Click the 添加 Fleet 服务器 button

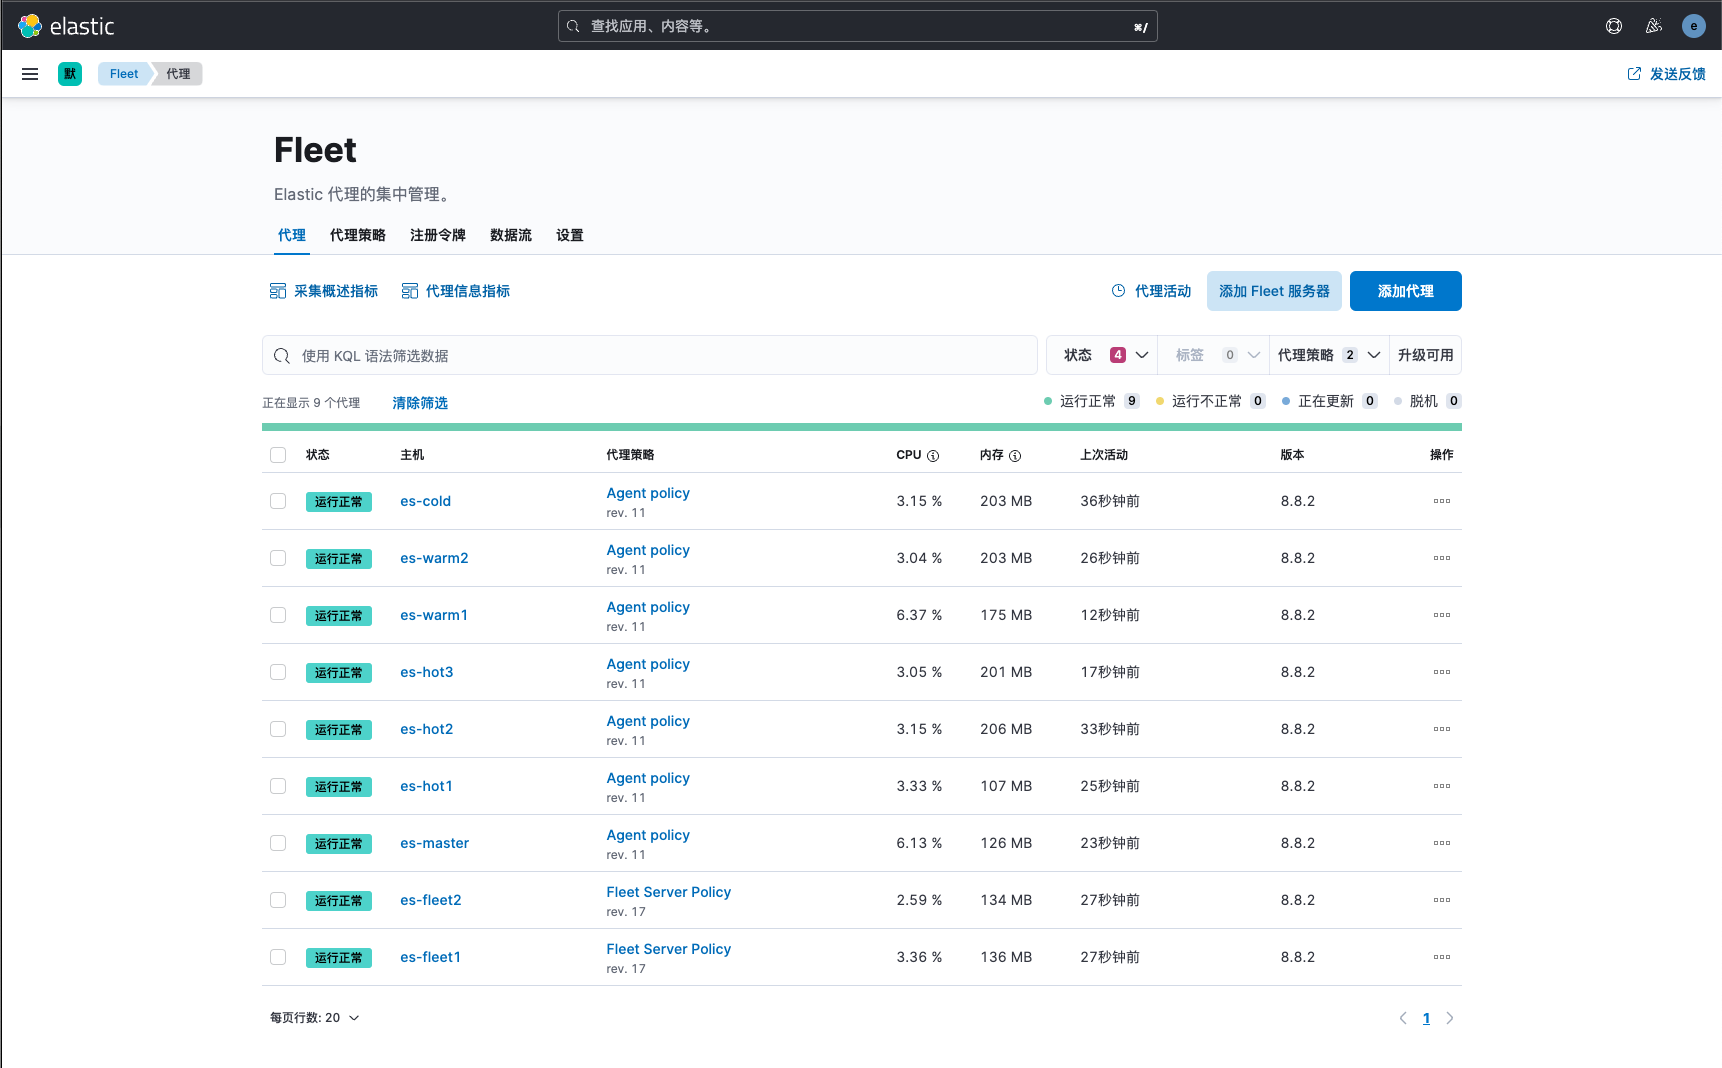(x=1274, y=291)
